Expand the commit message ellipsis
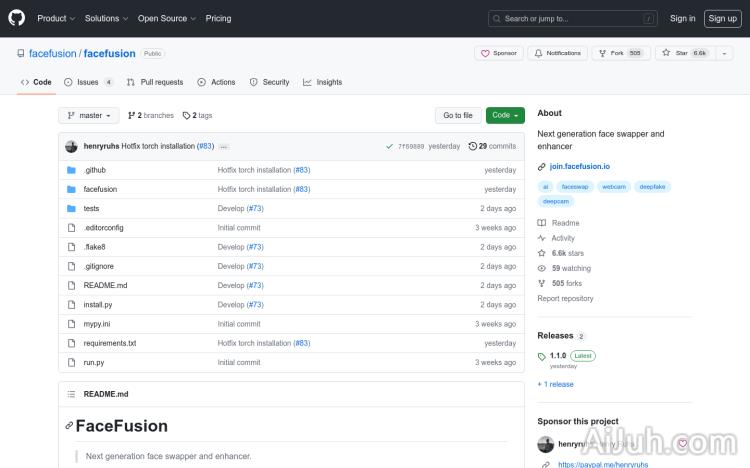 pos(224,147)
